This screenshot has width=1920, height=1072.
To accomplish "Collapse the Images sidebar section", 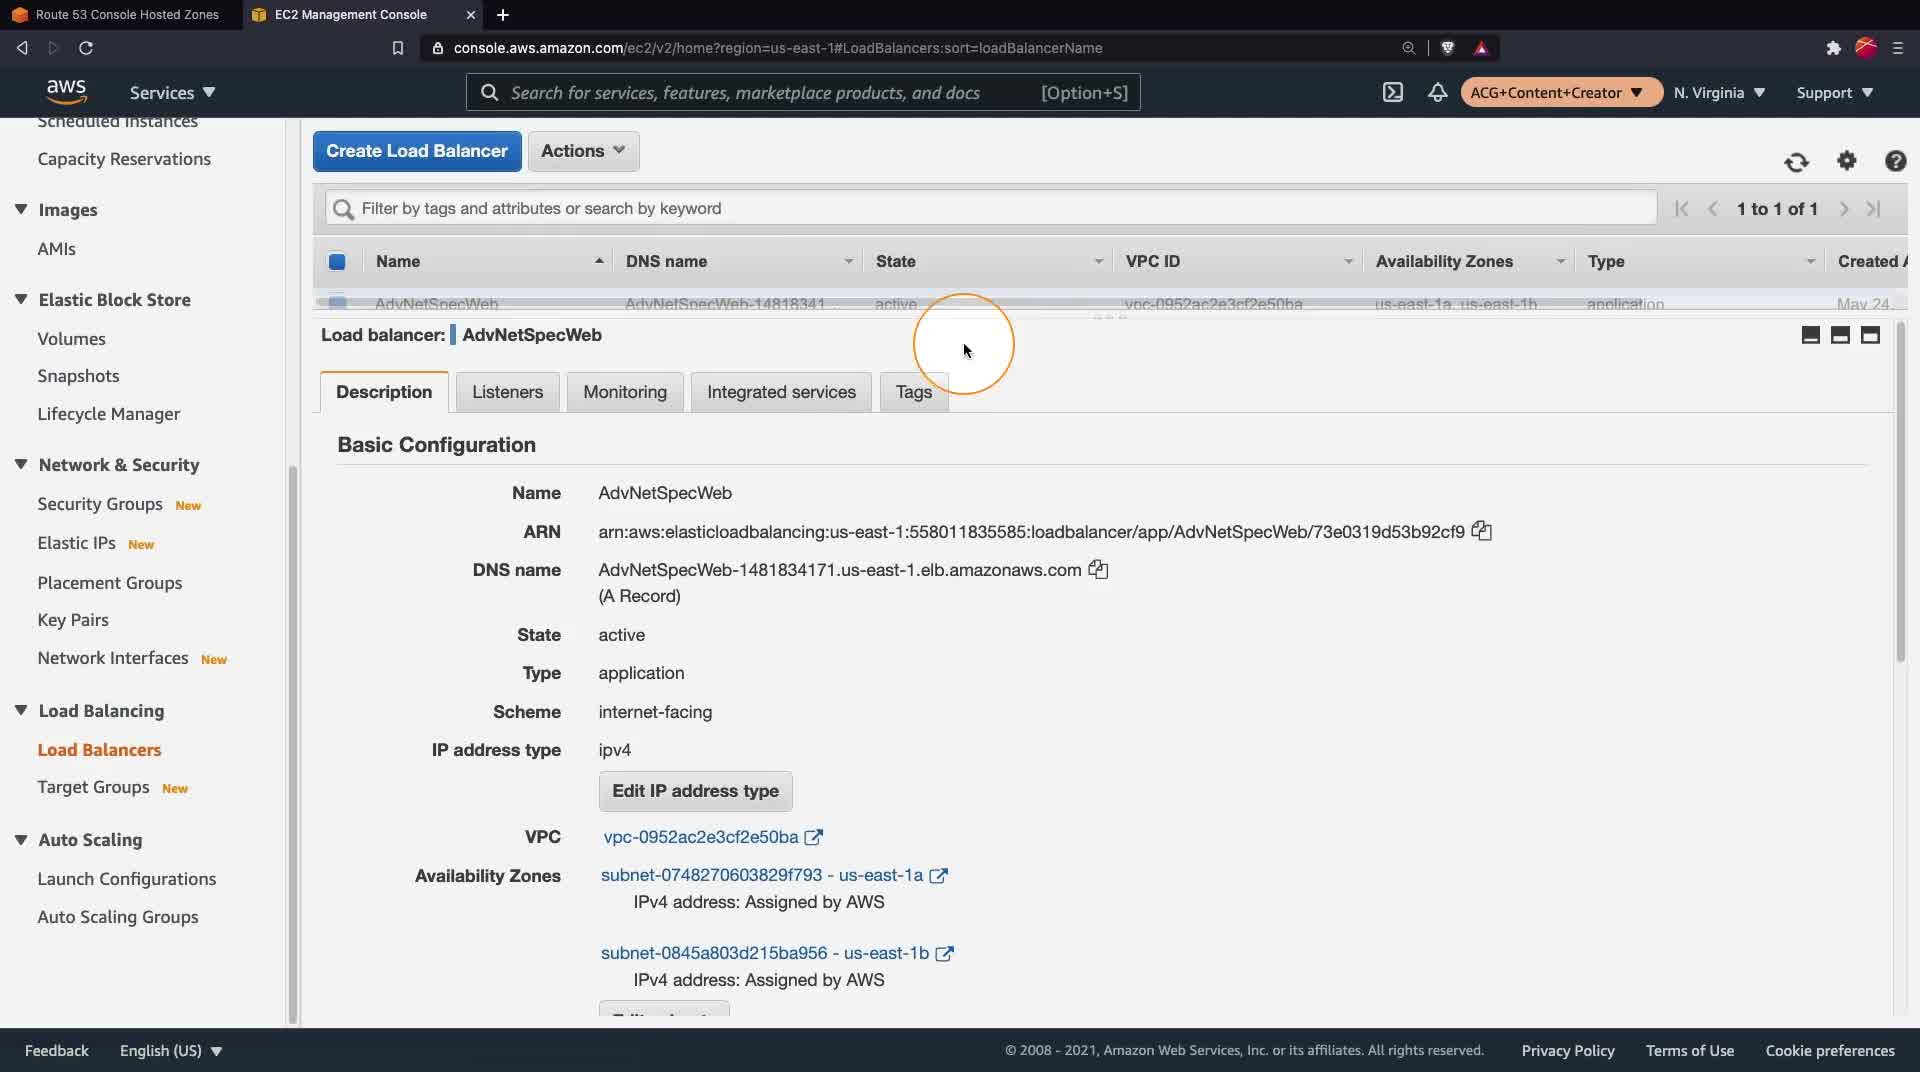I will [20, 209].
